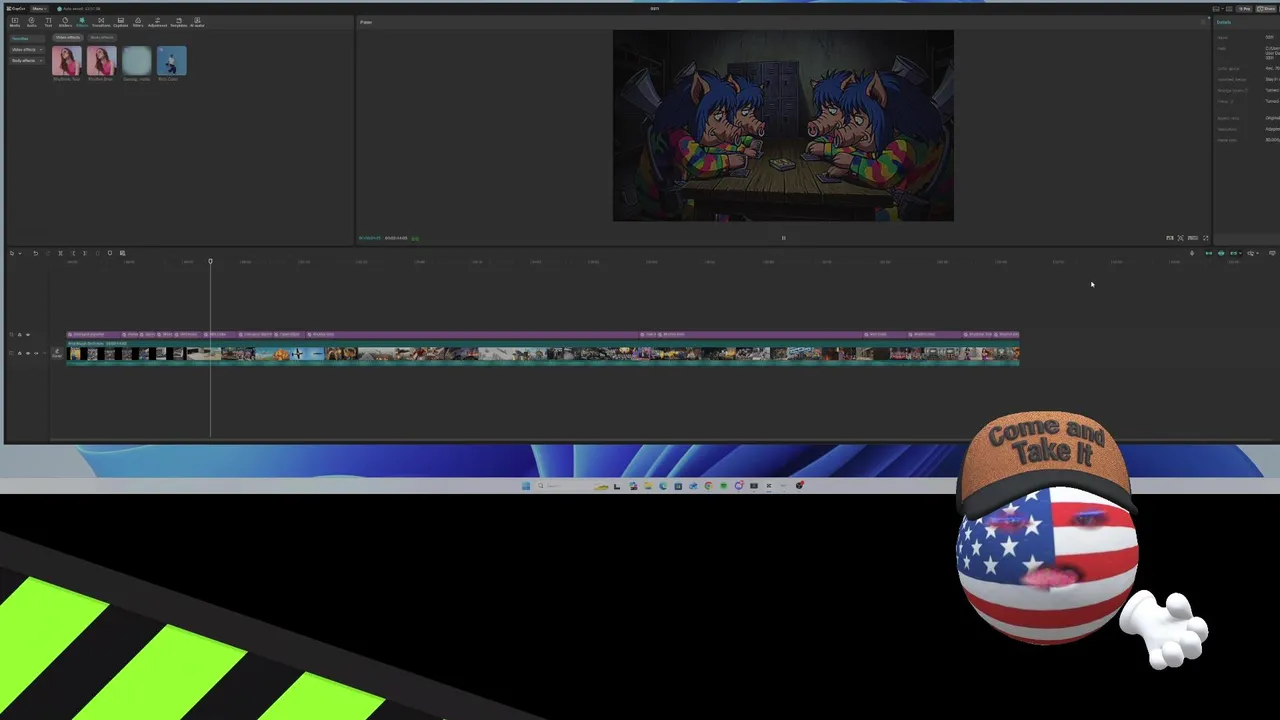Choose the teal blurred effect thumbnail

coord(137,61)
